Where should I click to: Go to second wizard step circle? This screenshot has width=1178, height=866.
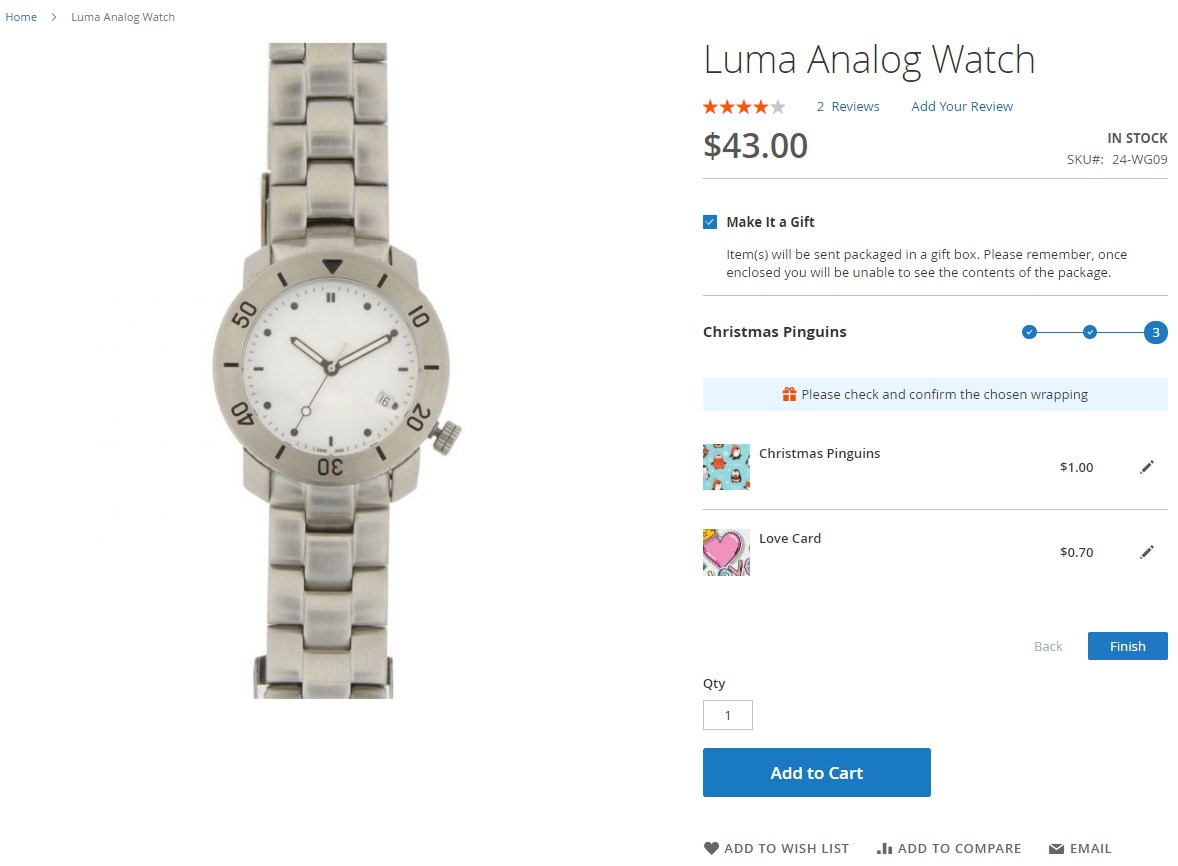(x=1090, y=332)
